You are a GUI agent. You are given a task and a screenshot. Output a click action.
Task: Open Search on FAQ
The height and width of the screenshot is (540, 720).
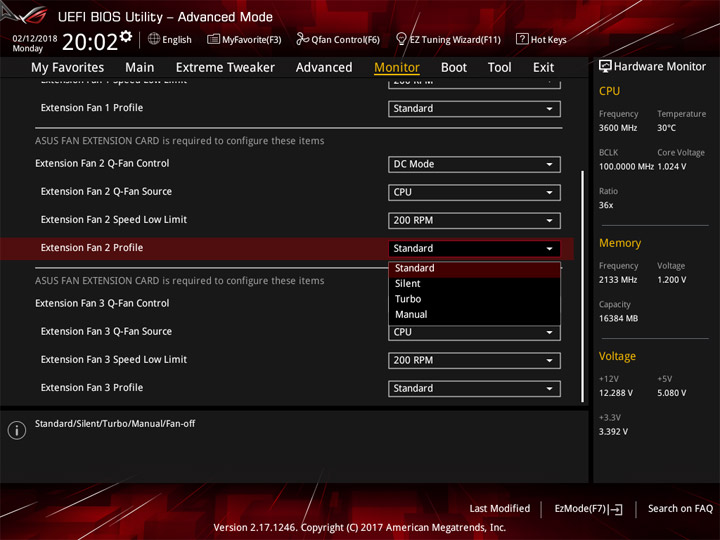[681, 508]
